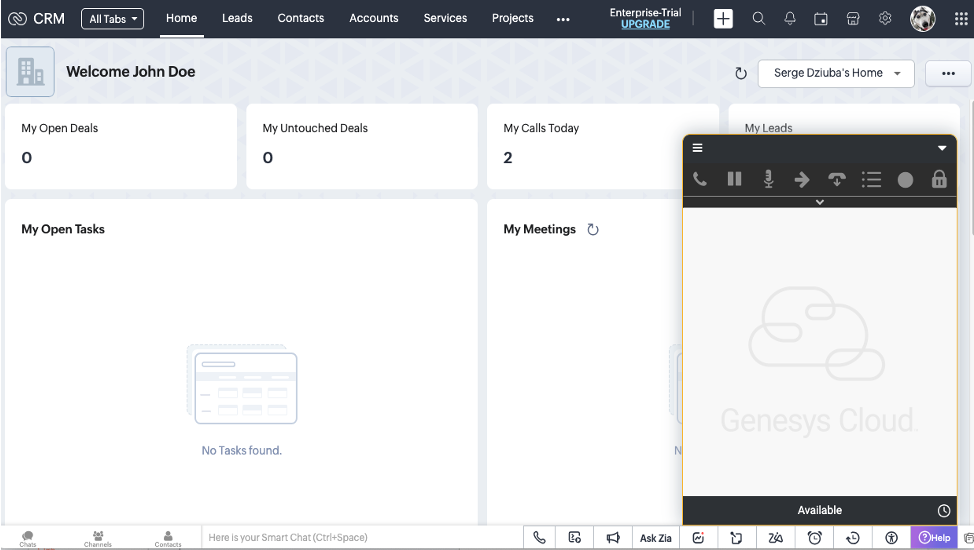Image resolution: width=974 pixels, height=550 pixels.
Task: Click the UPGRADE link
Action: point(645,24)
